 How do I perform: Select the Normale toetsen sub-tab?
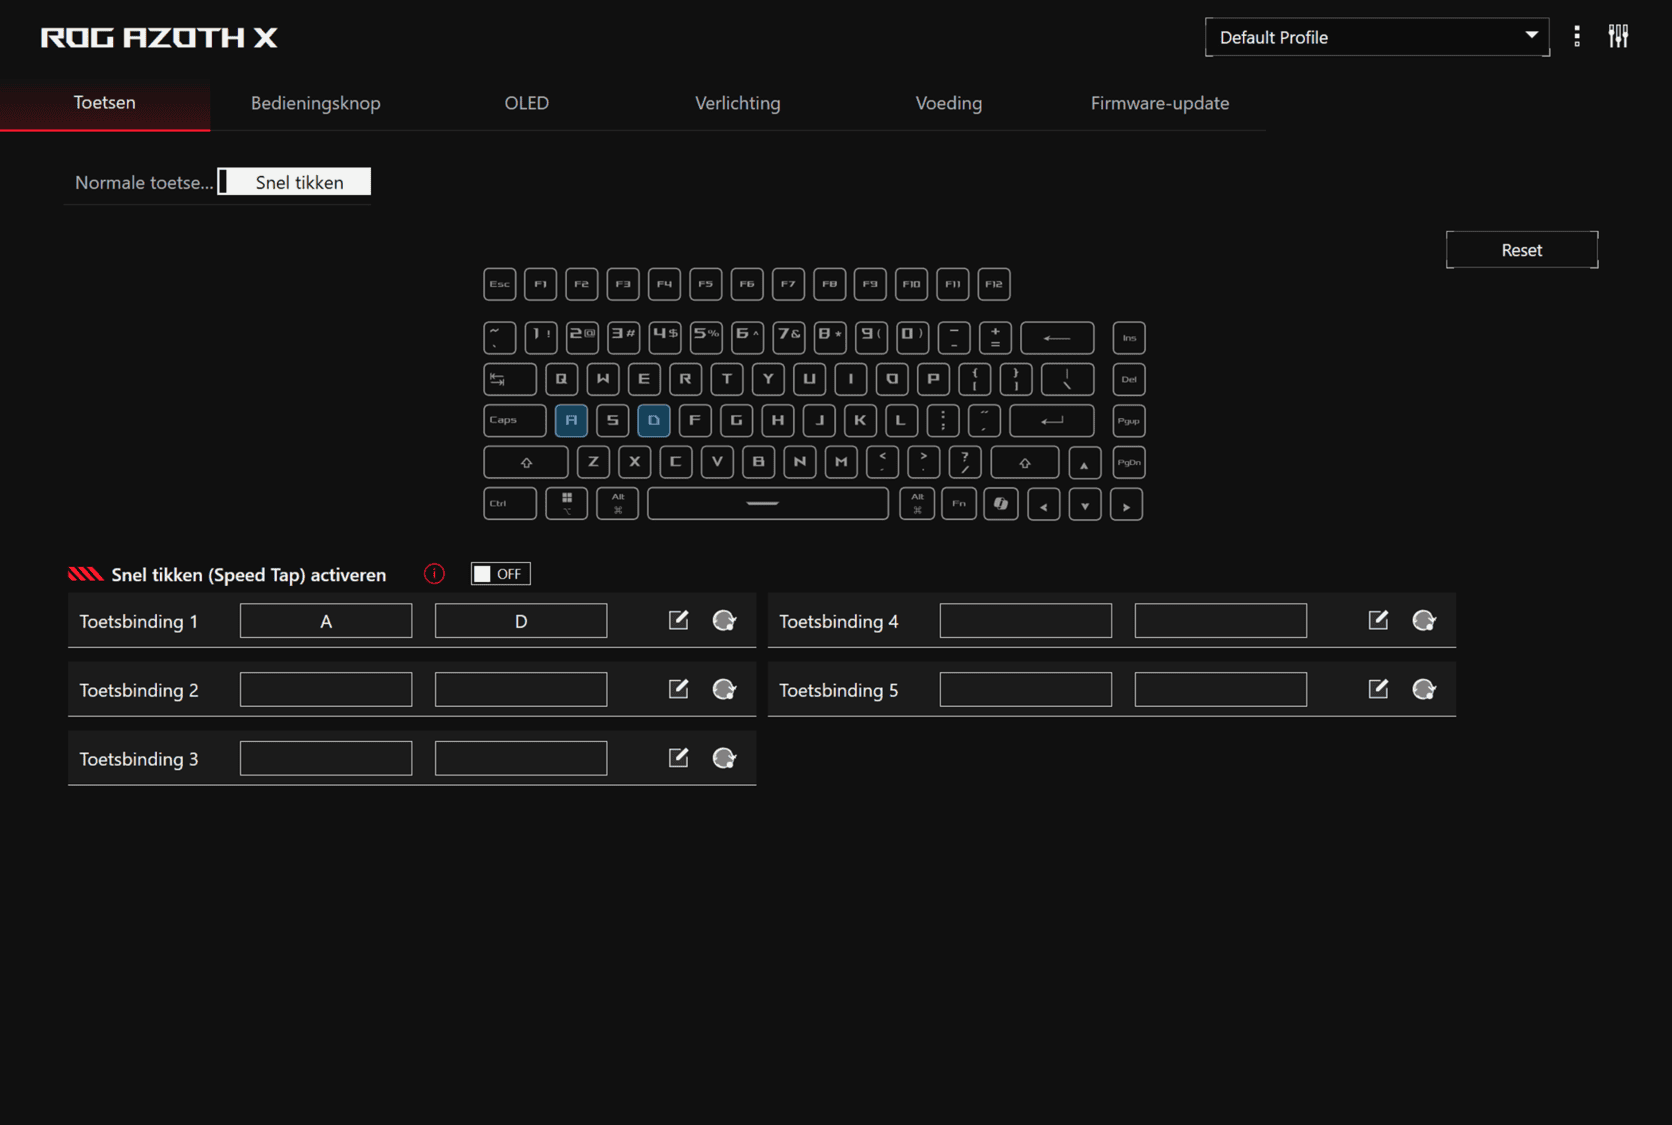click(143, 182)
